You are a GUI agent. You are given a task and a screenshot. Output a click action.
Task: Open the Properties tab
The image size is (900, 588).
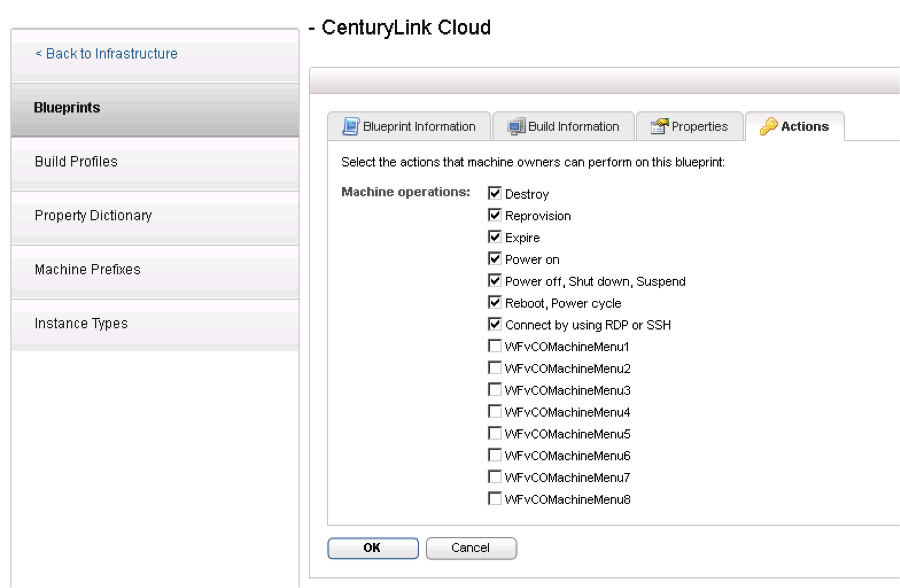[x=689, y=126]
